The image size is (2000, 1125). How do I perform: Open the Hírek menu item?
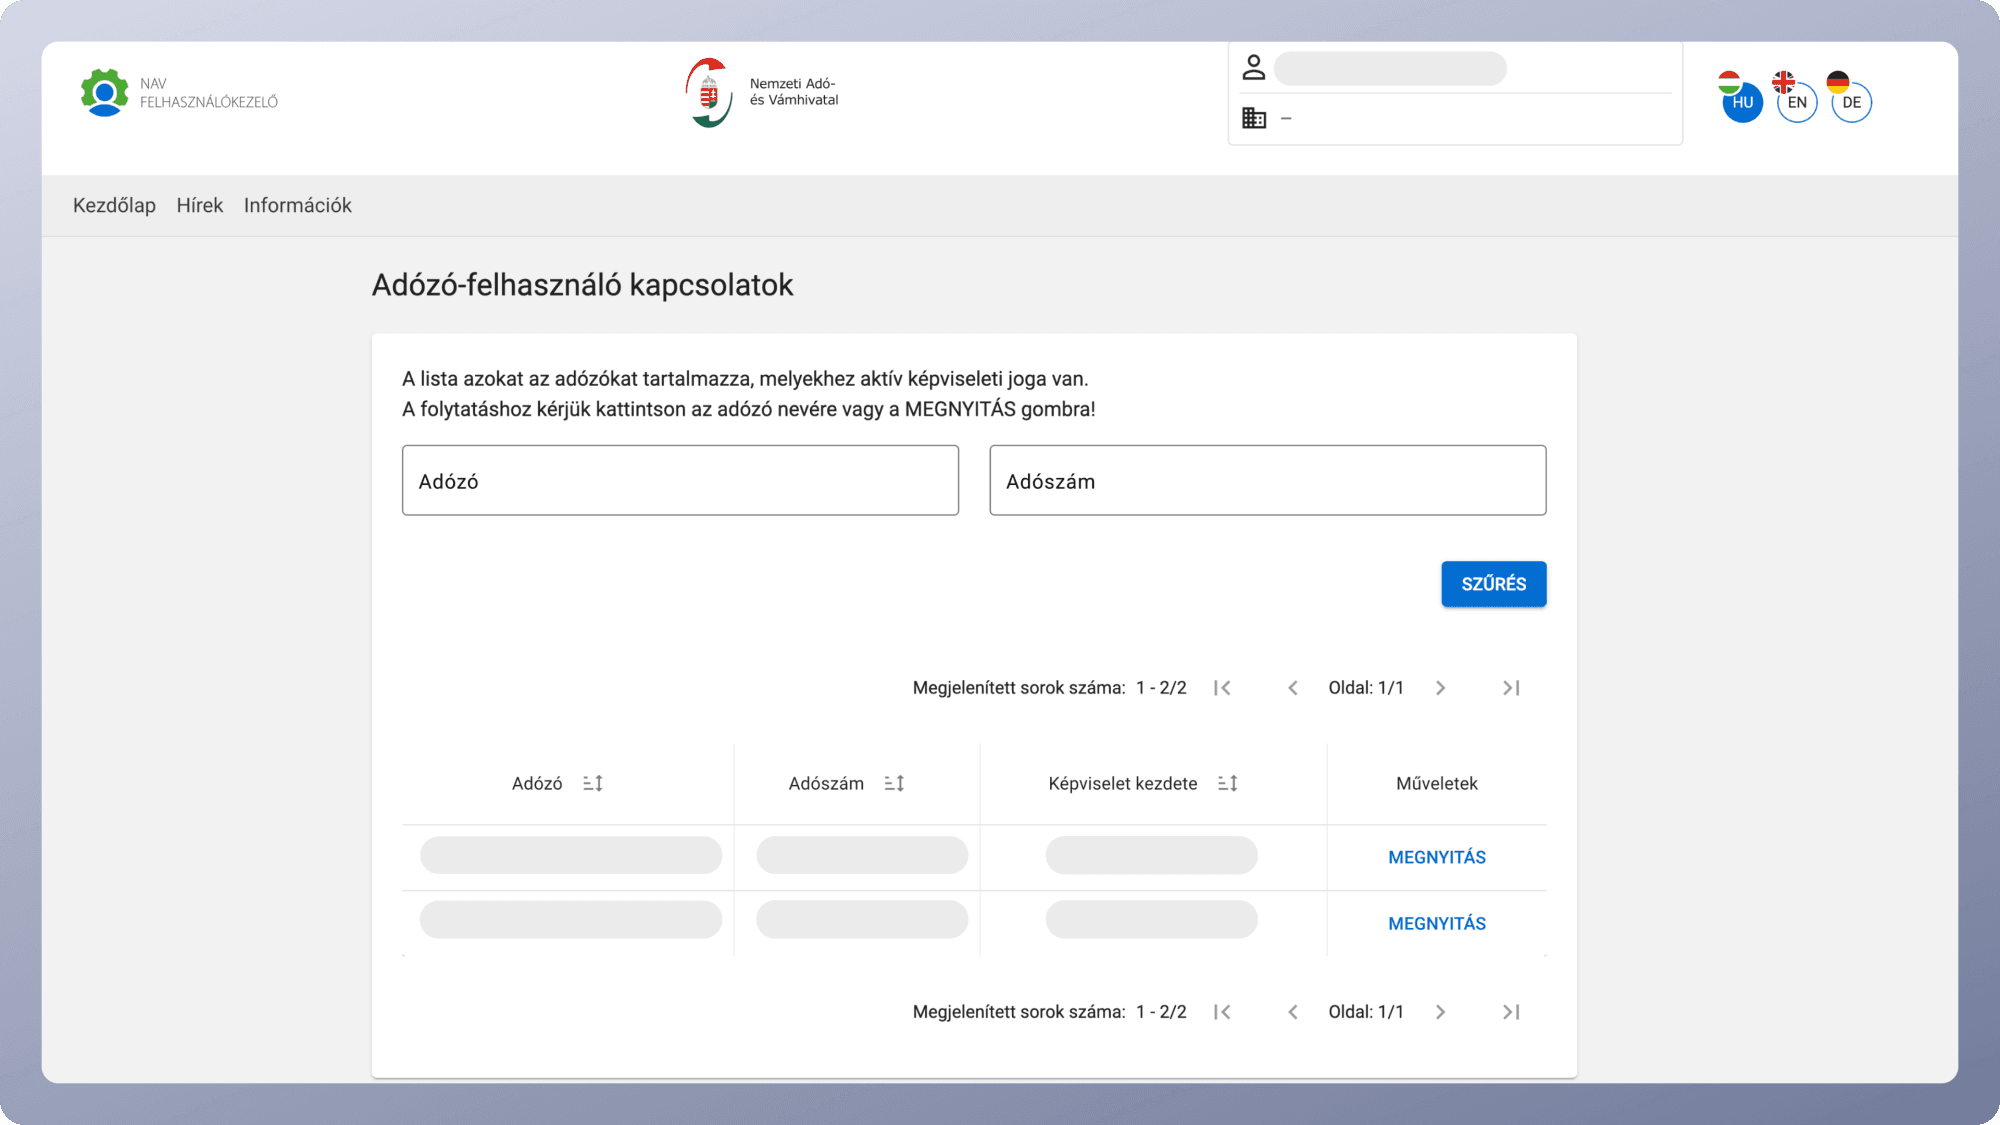pyautogui.click(x=200, y=205)
